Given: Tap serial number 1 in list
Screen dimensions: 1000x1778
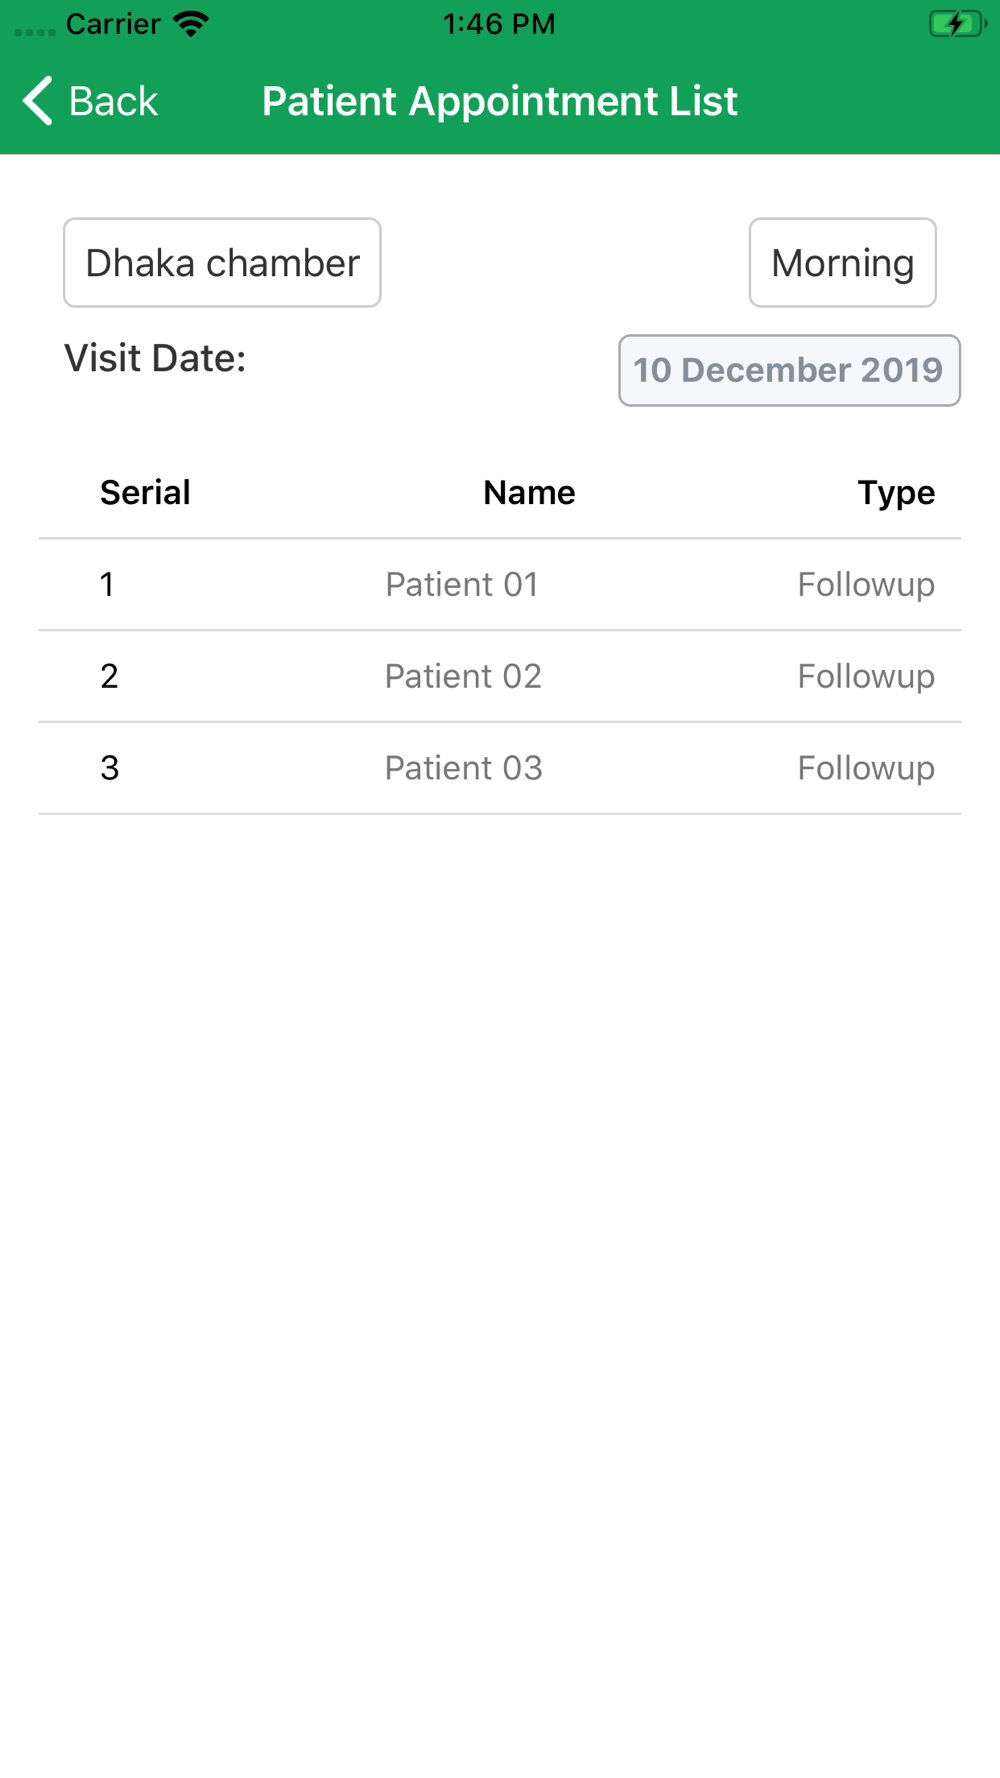Looking at the screenshot, I should pyautogui.click(x=107, y=584).
